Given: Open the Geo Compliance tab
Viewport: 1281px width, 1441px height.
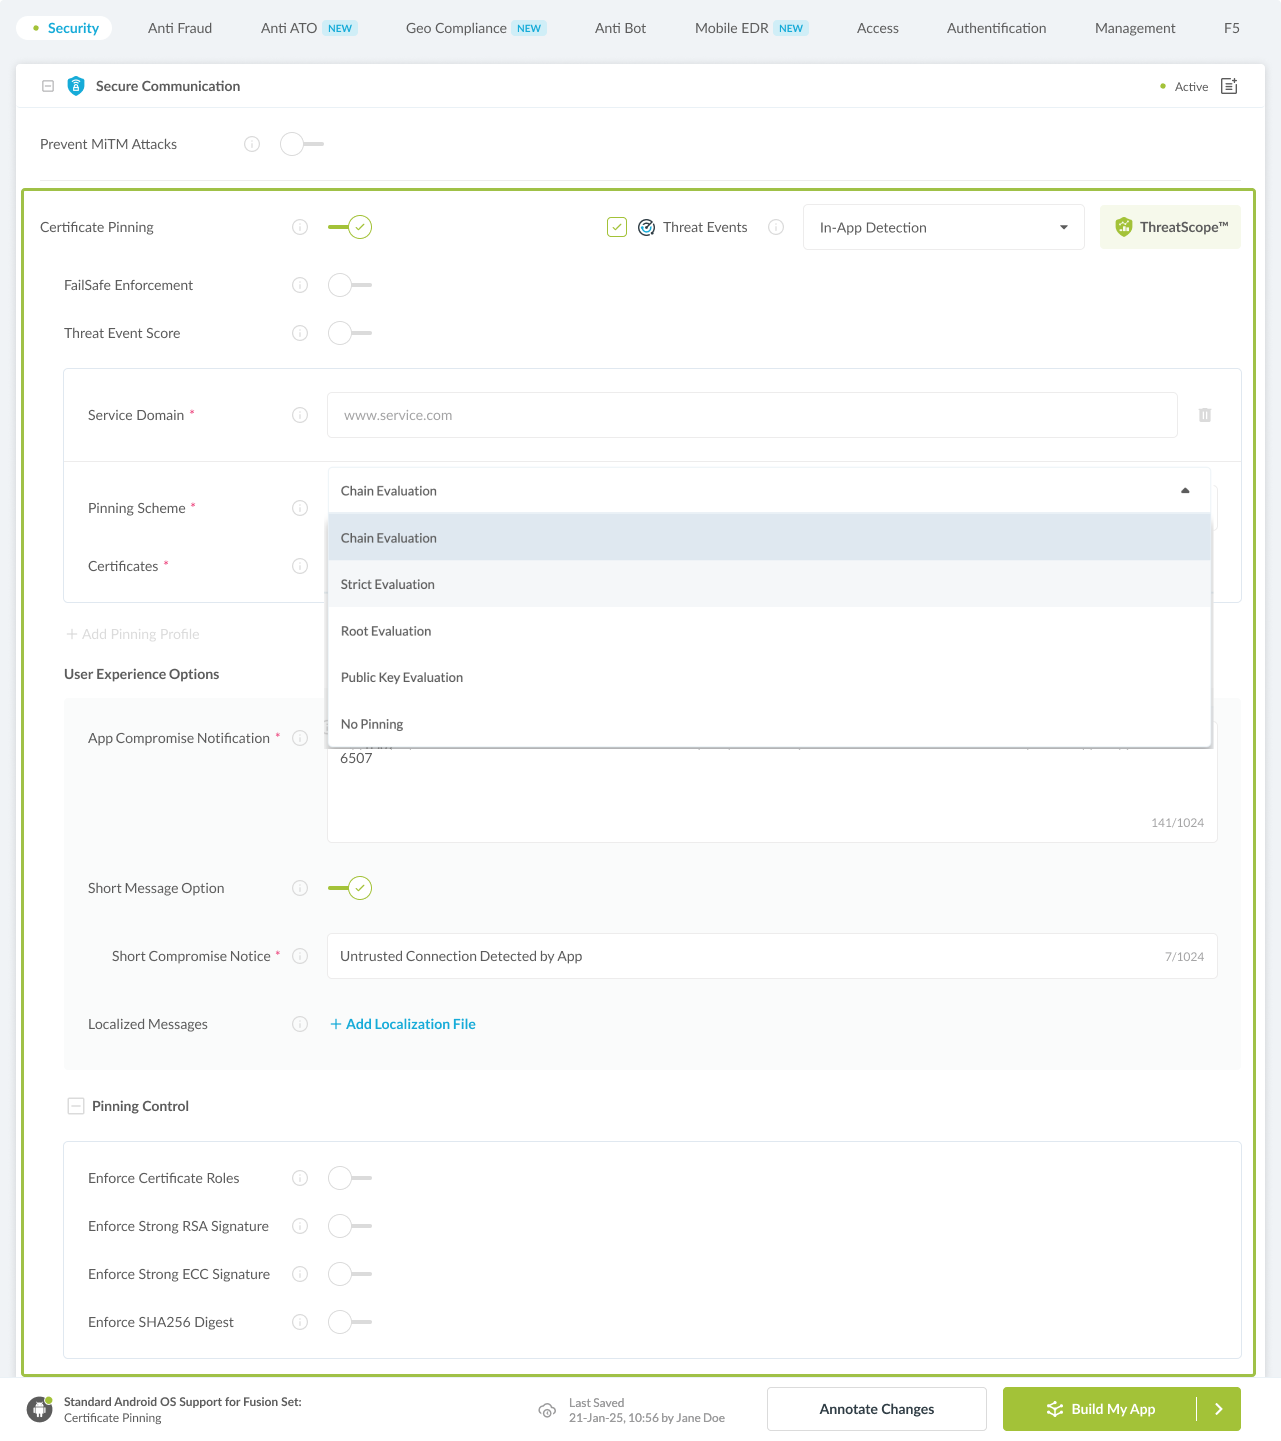Looking at the screenshot, I should (x=456, y=28).
